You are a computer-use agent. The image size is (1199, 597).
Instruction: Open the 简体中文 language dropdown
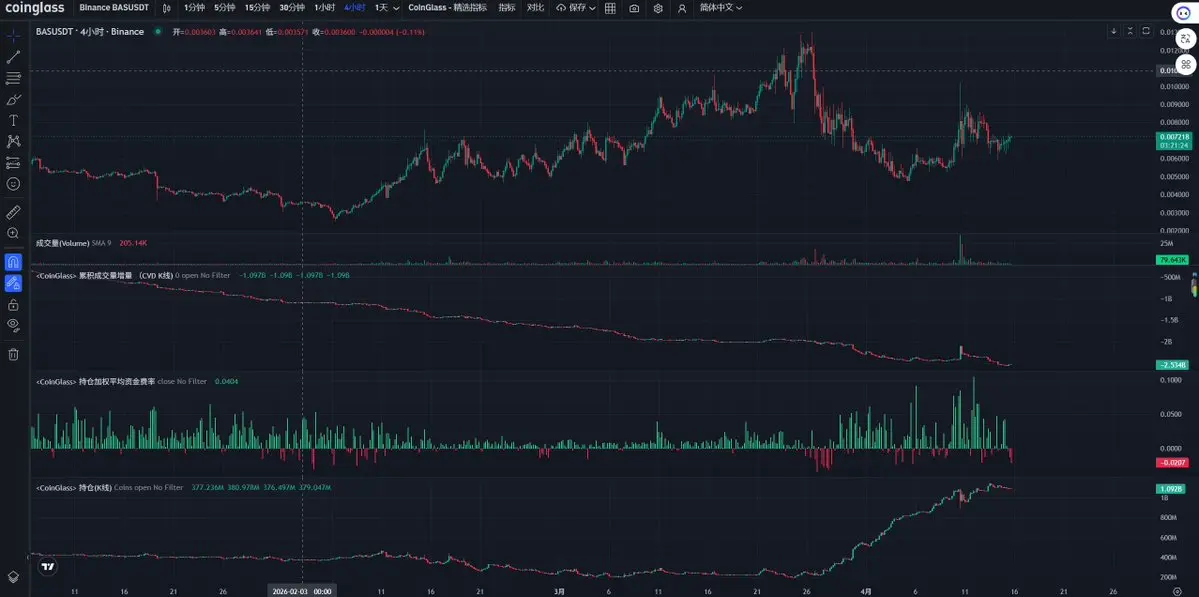tap(721, 8)
